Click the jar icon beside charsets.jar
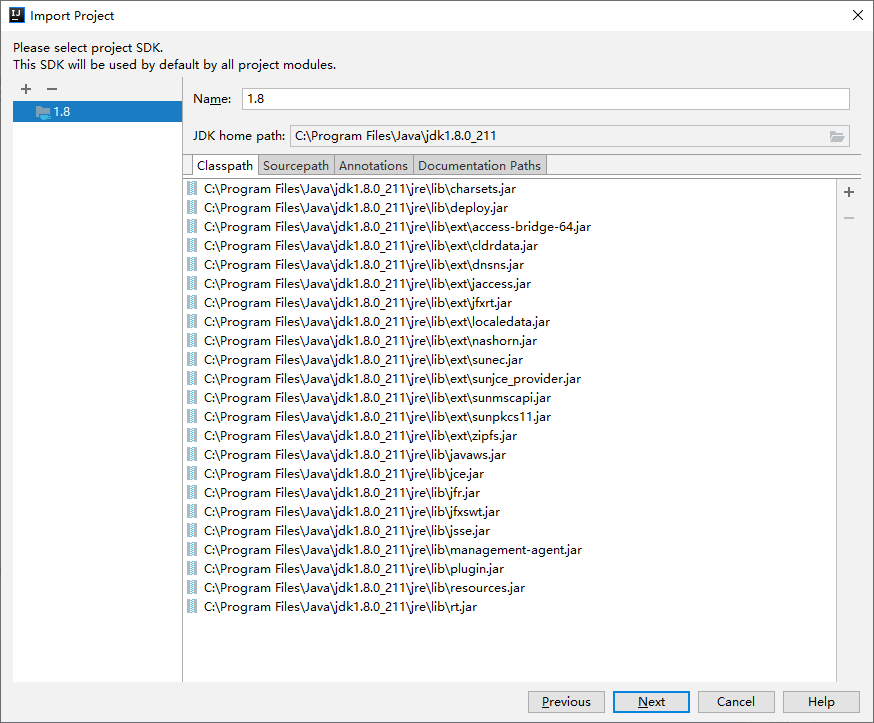The width and height of the screenshot is (874, 723). pos(192,188)
